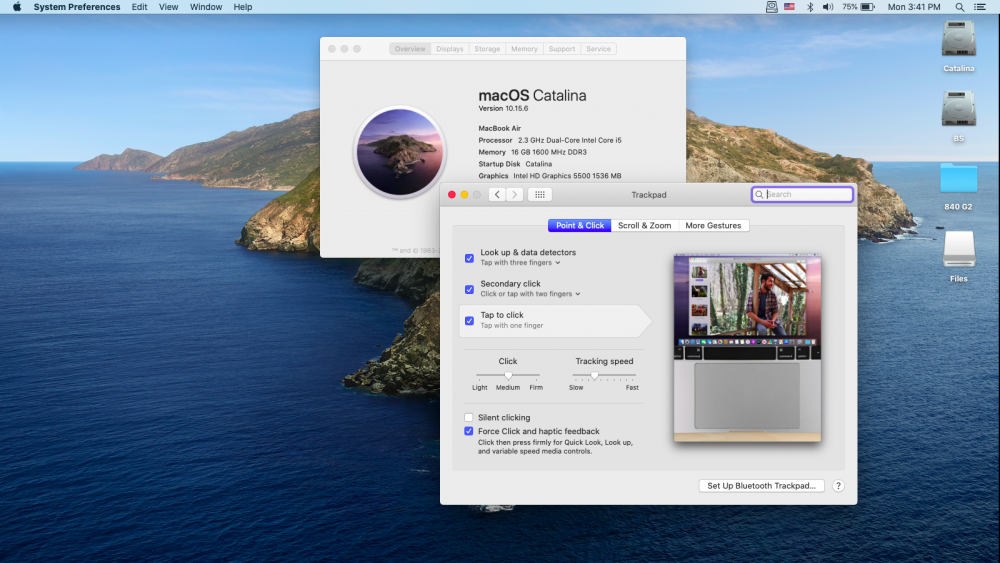1000x563 pixels.
Task: Click the Tracking speed slider
Action: [x=604, y=376]
